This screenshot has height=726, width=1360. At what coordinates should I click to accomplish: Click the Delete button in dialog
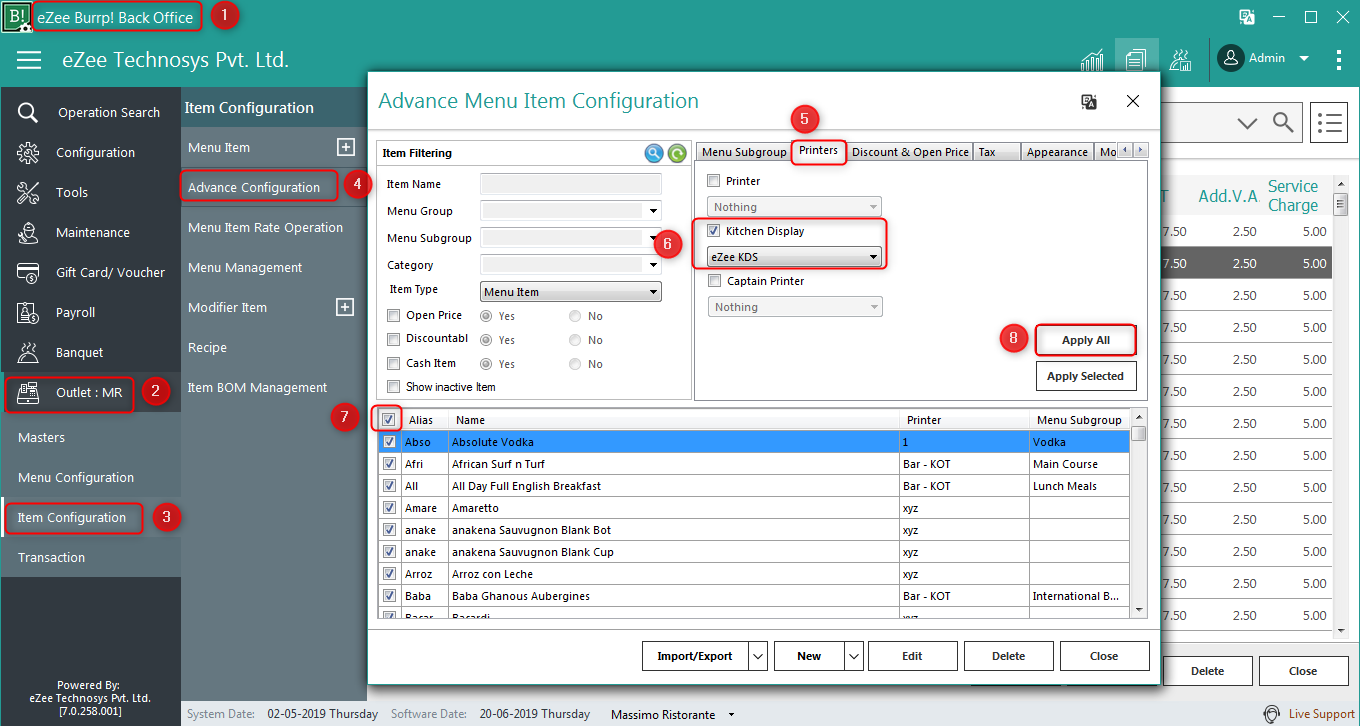pos(1008,656)
